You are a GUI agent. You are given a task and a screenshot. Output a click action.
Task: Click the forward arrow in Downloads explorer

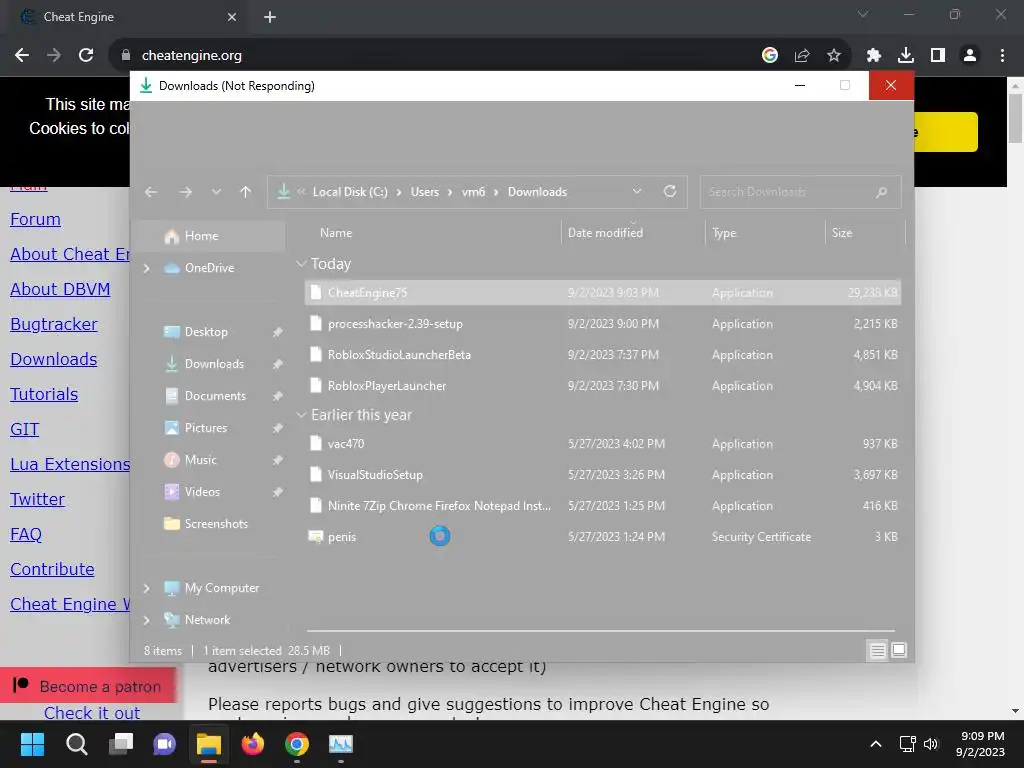click(185, 192)
